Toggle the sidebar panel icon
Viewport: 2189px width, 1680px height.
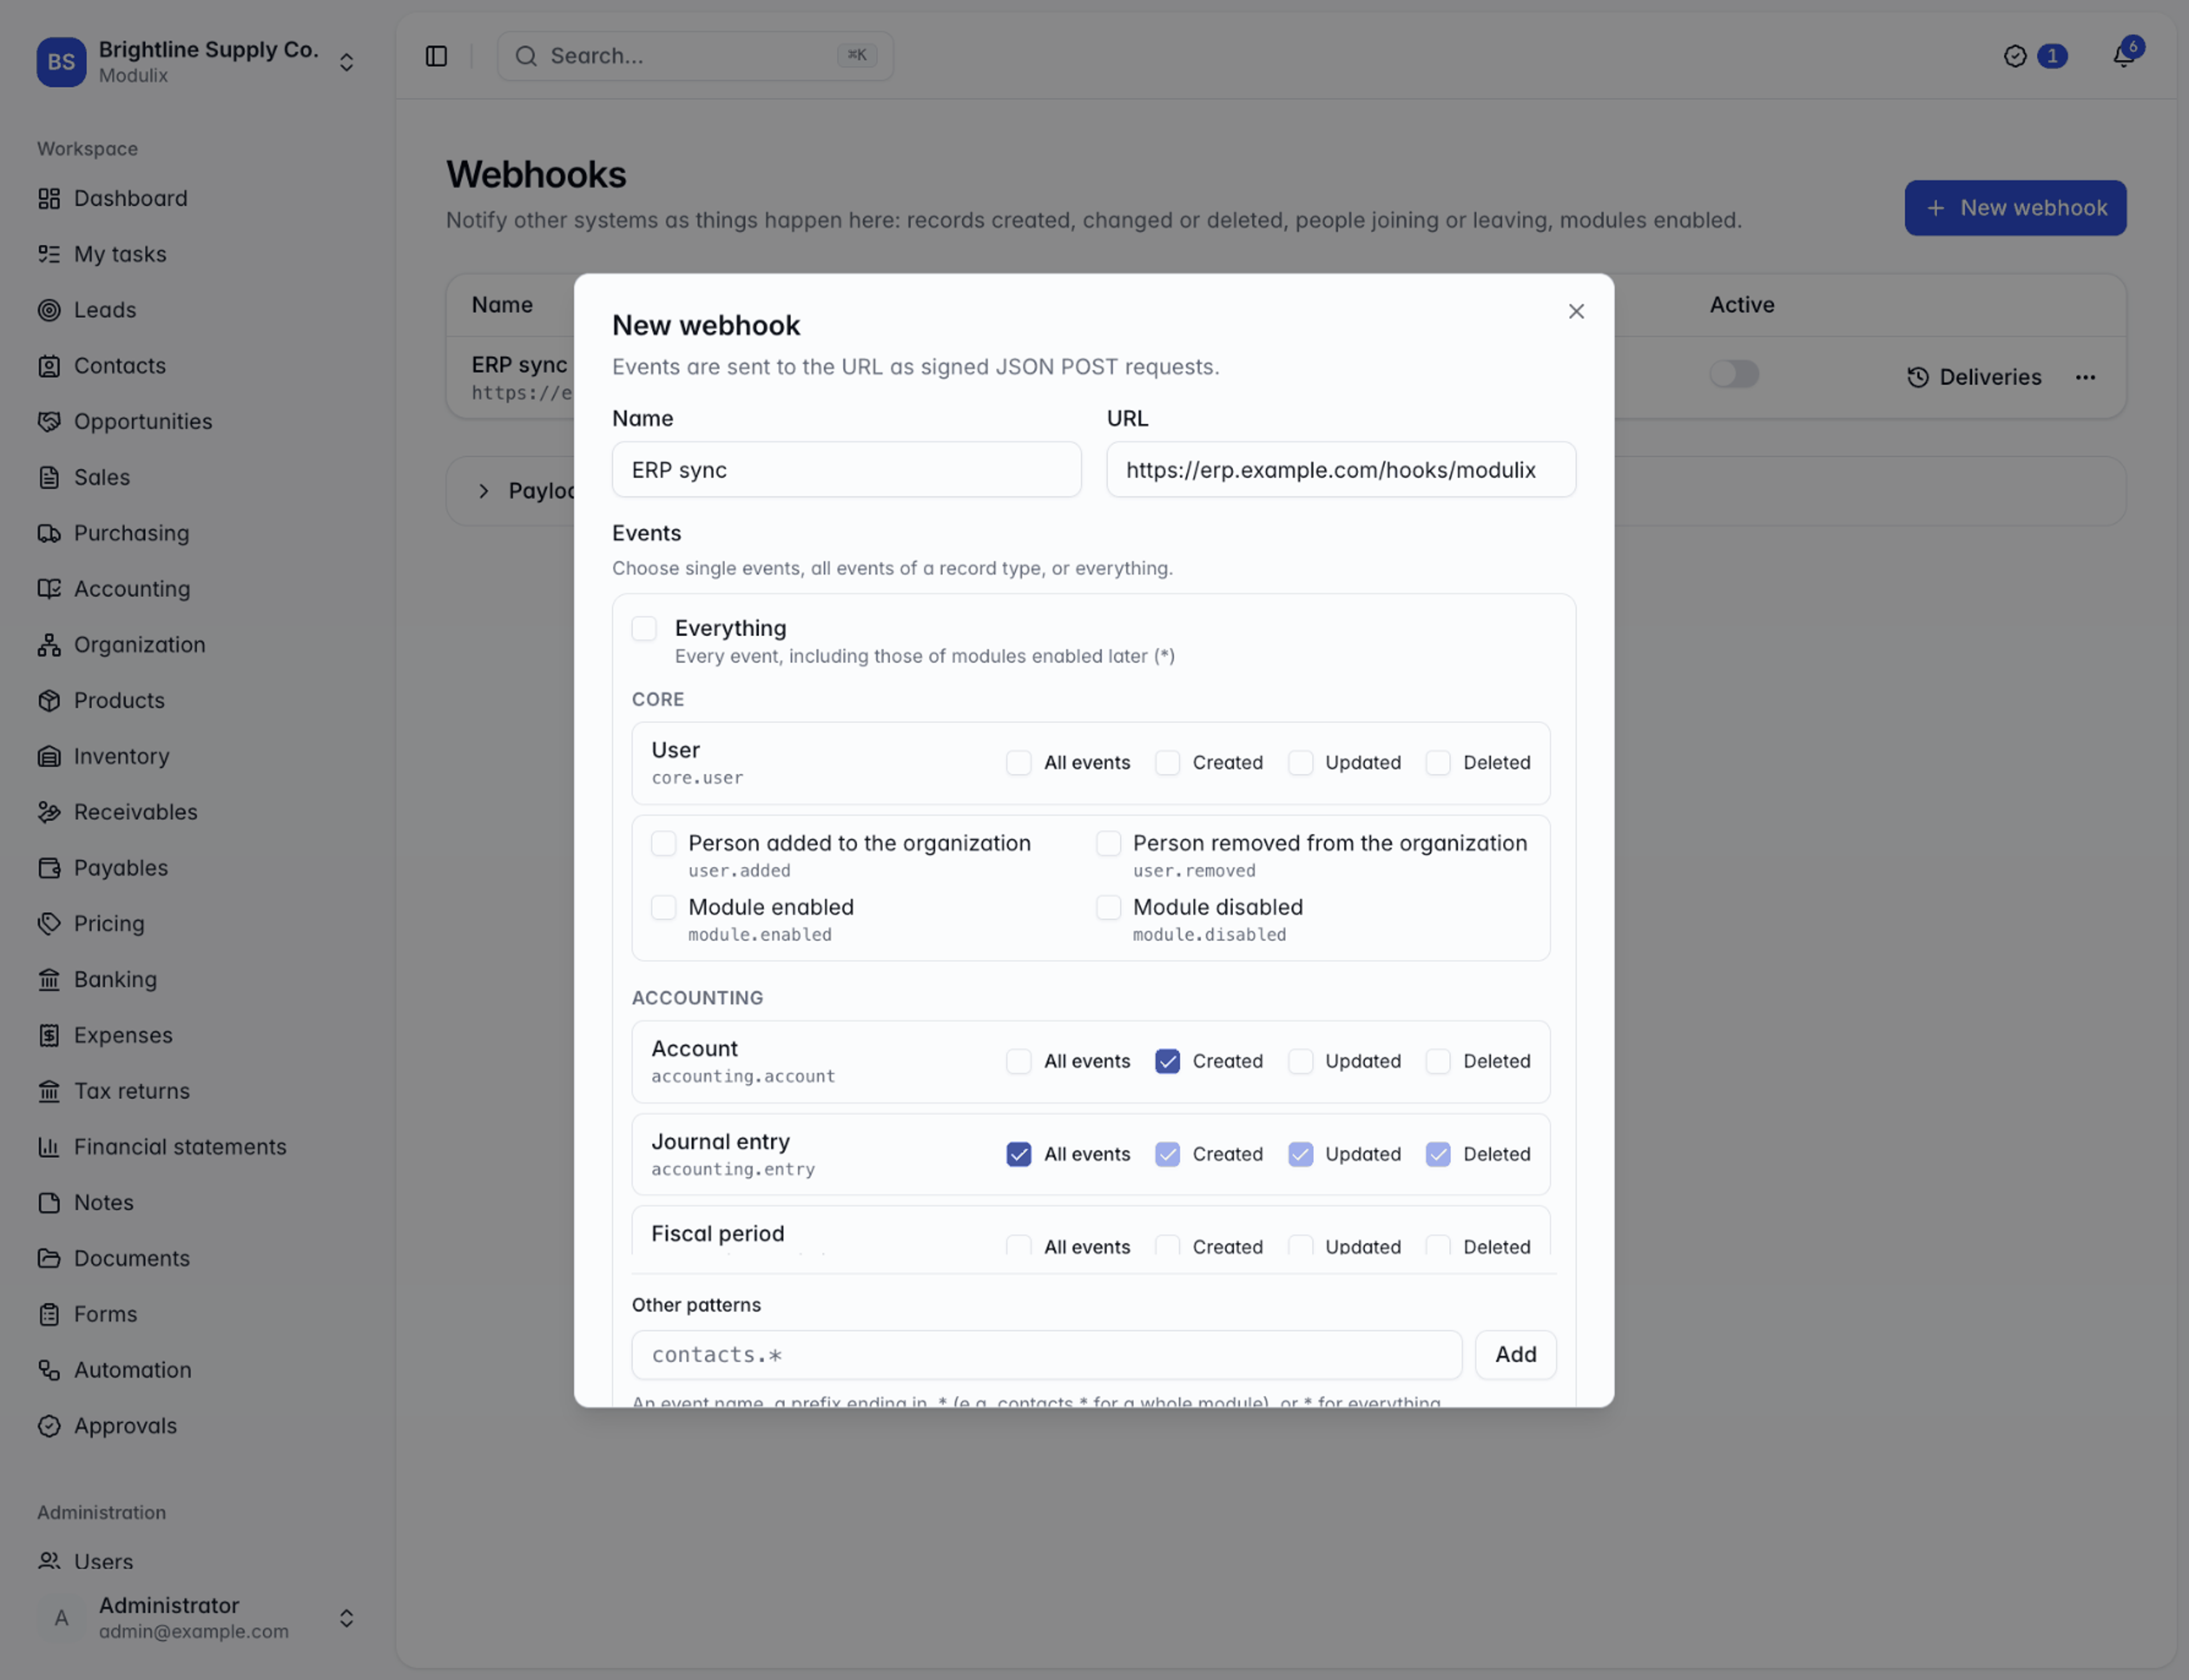point(436,56)
